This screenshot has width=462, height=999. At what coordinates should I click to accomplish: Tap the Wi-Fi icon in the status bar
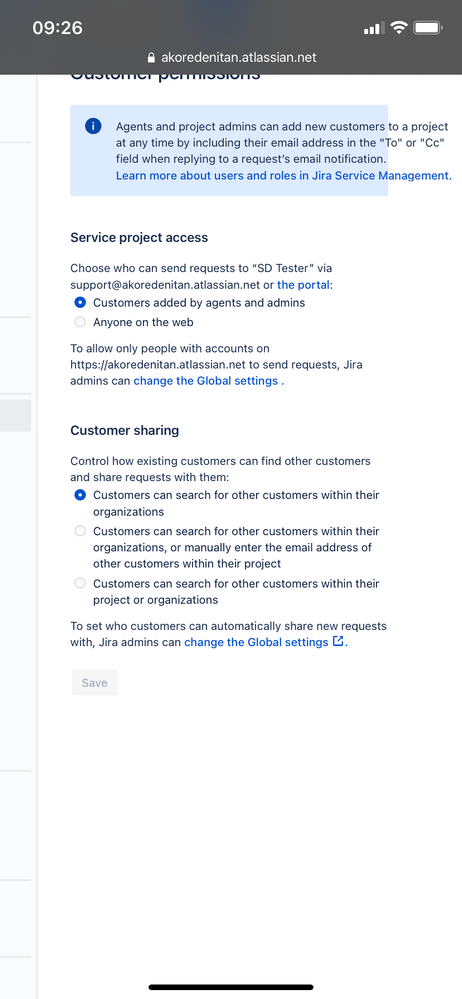coord(400,28)
